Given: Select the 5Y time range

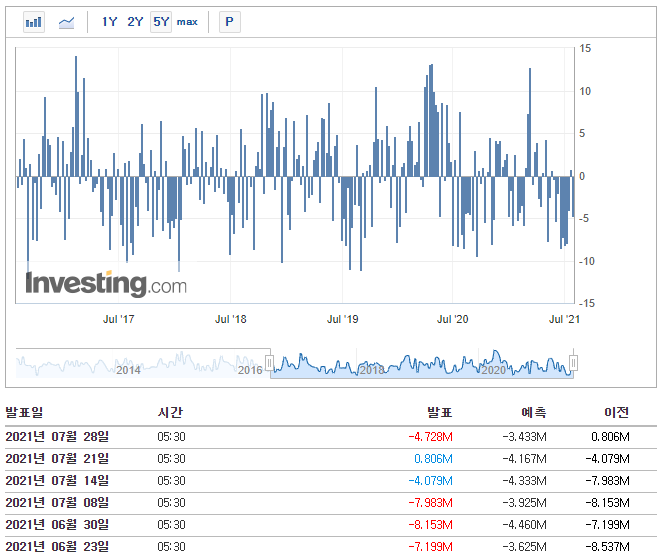Looking at the screenshot, I should [161, 22].
